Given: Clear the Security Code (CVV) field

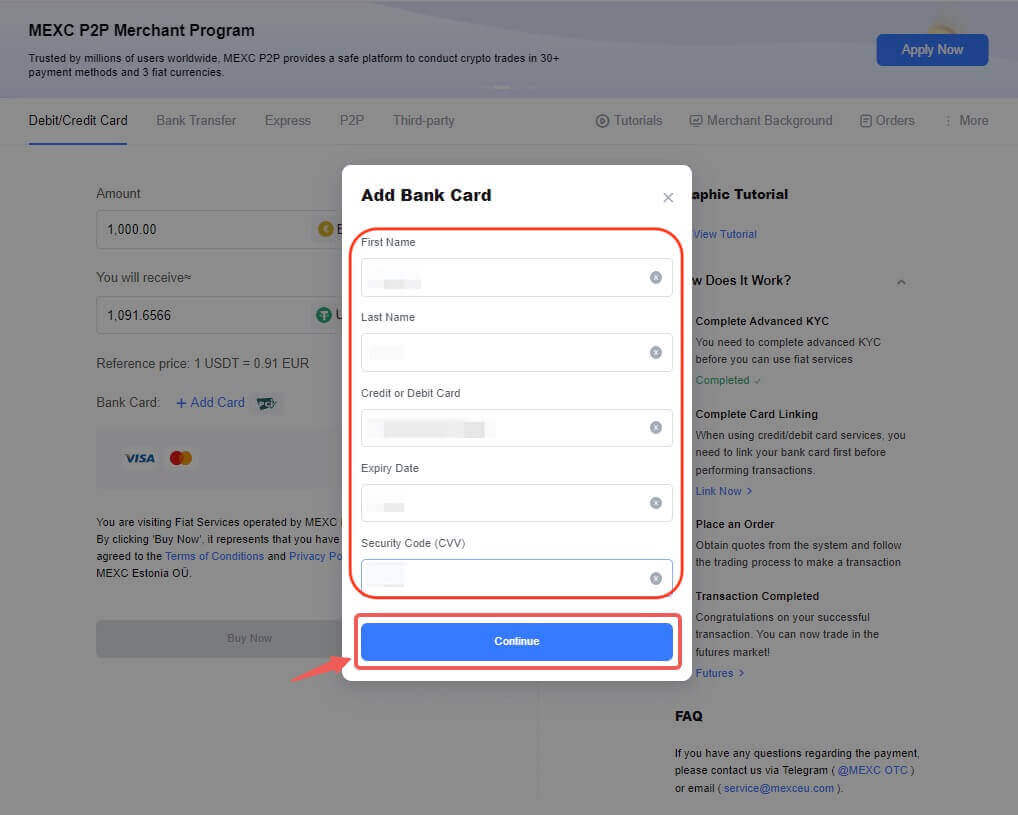Looking at the screenshot, I should coord(656,577).
